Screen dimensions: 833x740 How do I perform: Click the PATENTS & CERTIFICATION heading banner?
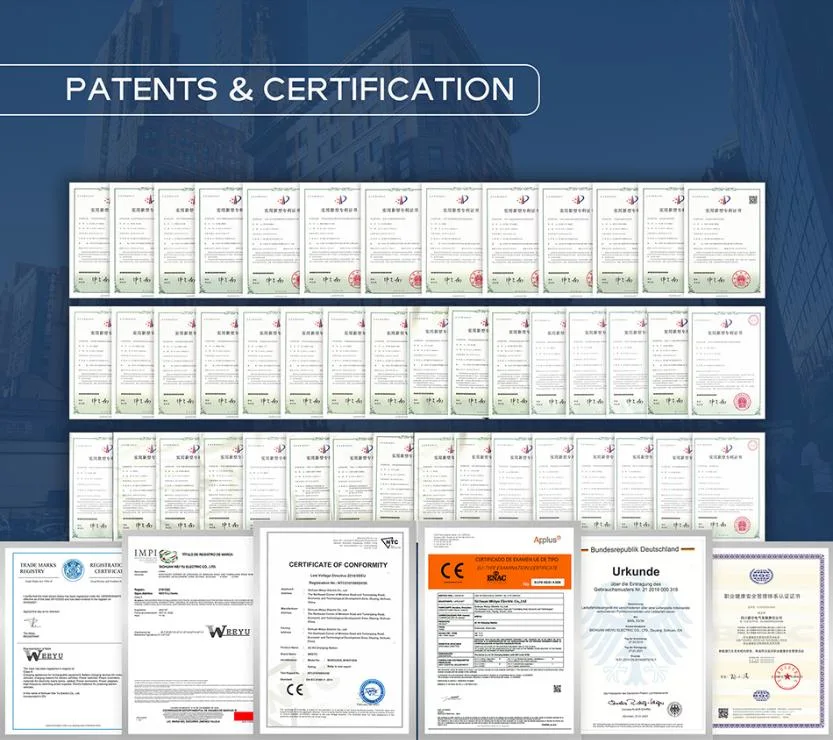[269, 90]
